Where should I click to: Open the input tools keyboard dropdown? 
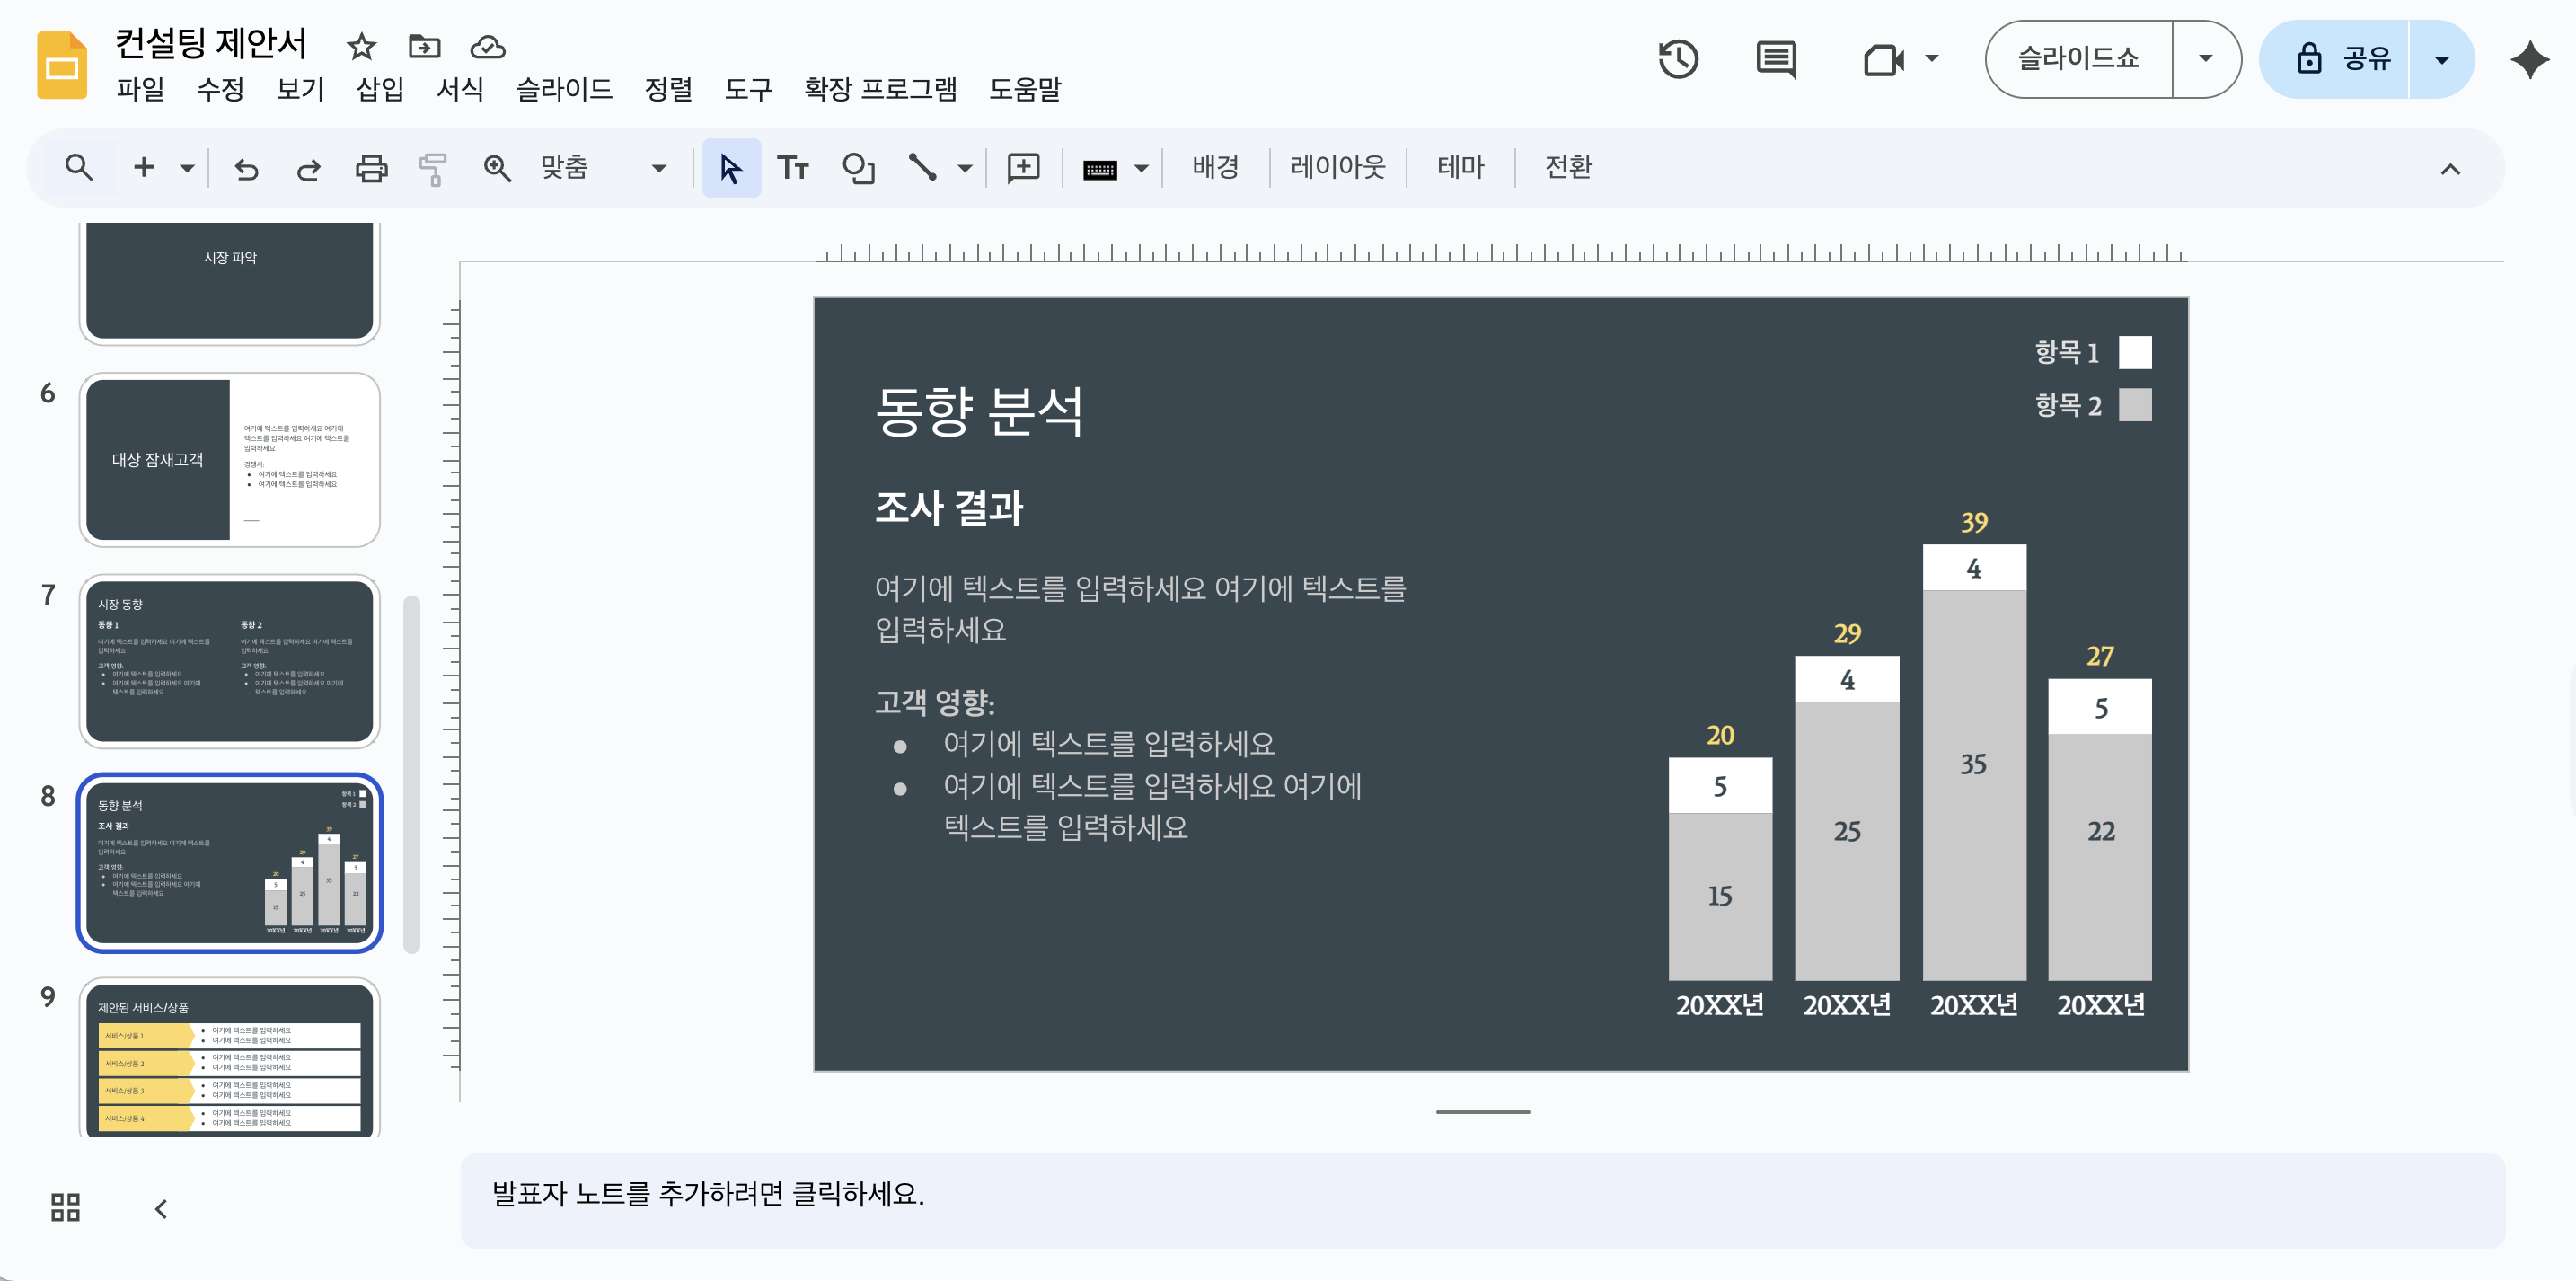point(1141,167)
